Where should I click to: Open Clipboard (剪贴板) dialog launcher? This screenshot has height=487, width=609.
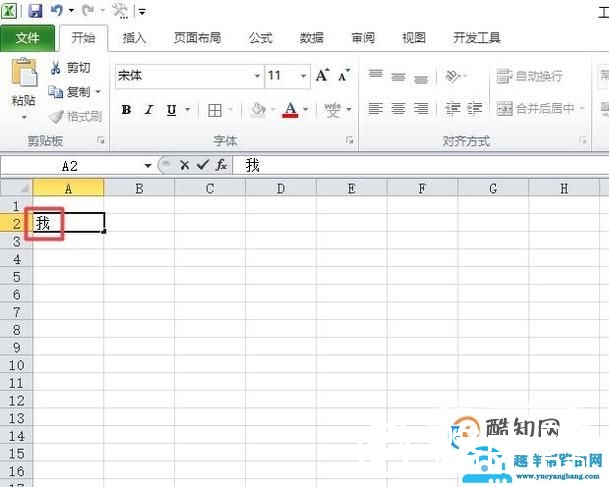[x=101, y=141]
